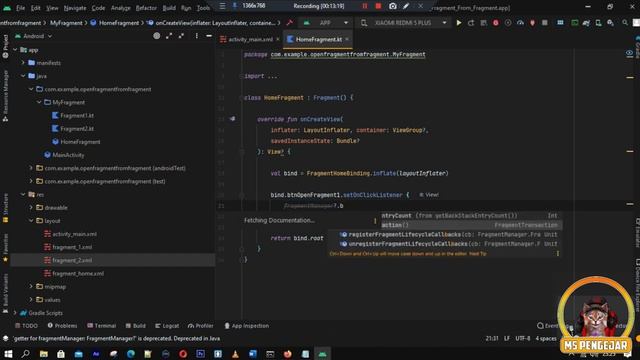Viewport: 640px width, 360px height.
Task: Open the Device Manager phone icon
Action: [598, 23]
